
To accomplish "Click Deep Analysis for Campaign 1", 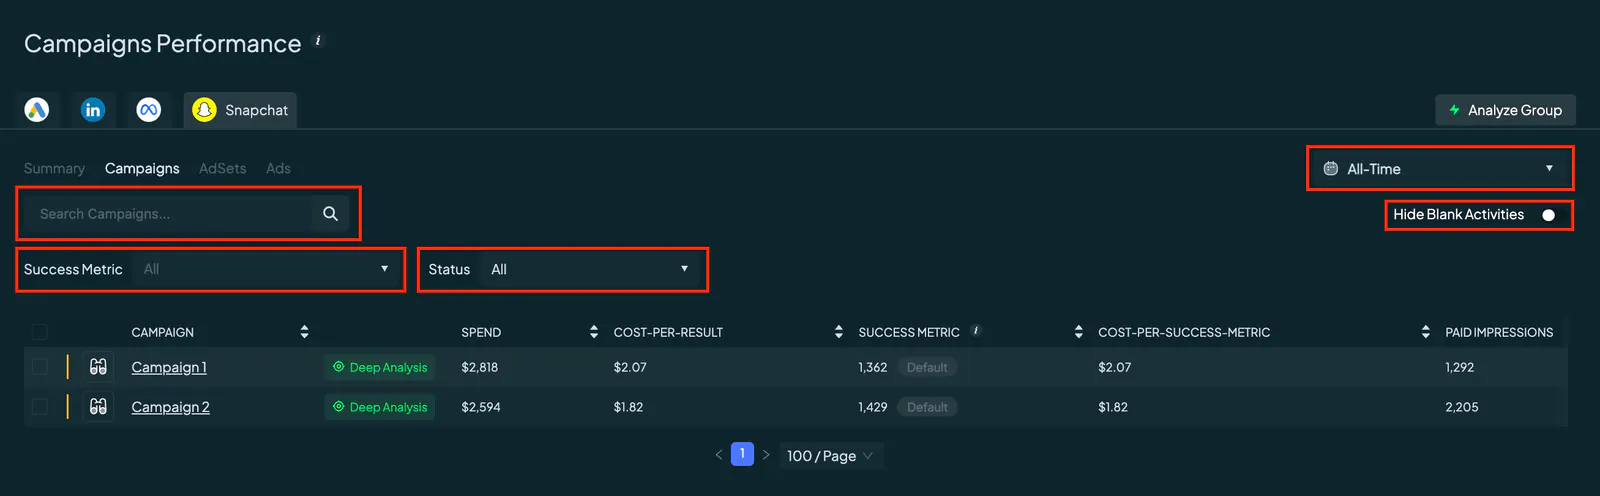I will 380,367.
